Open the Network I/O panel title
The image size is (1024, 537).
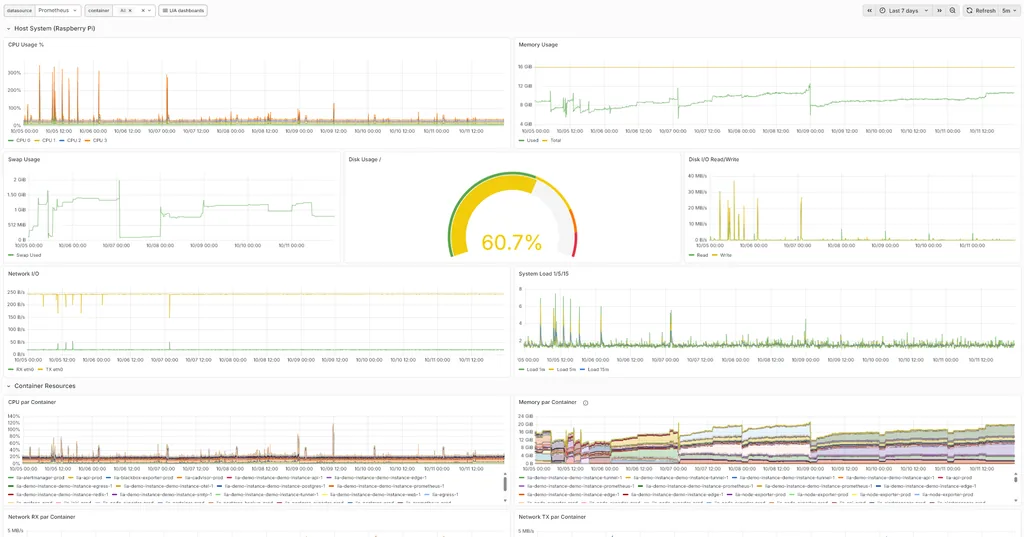[x=24, y=274]
